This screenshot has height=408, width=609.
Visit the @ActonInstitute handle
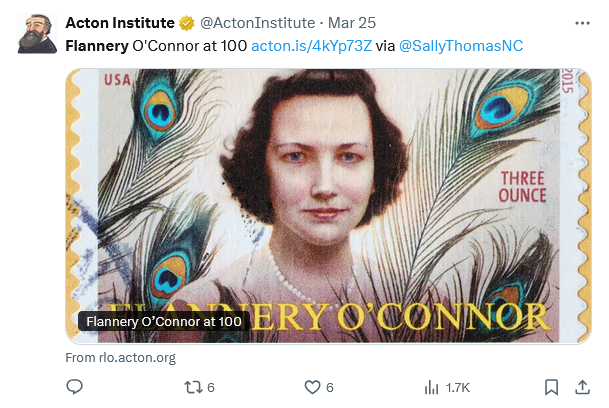pos(255,23)
